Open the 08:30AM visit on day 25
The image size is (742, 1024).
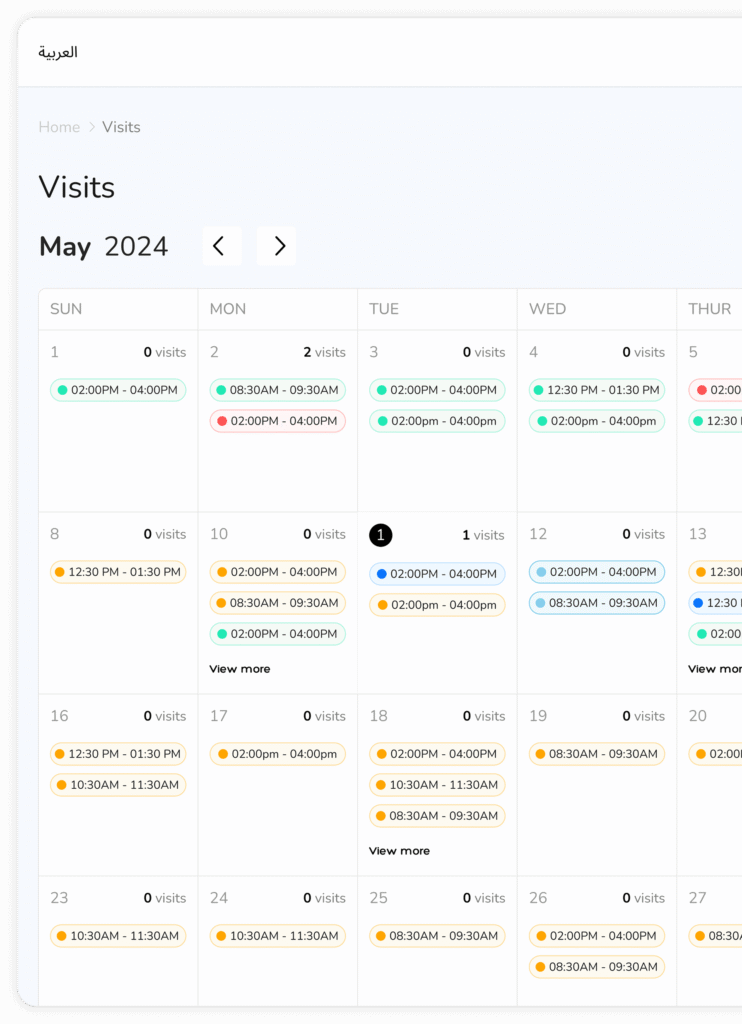tap(437, 936)
